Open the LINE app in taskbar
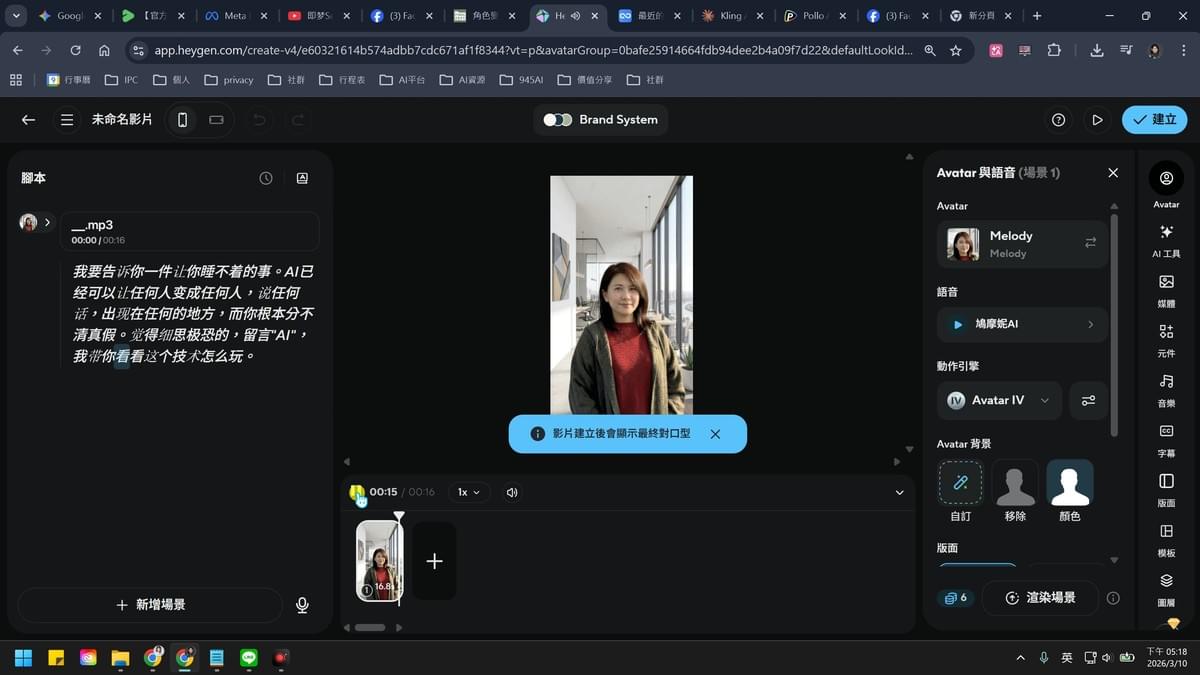 click(x=249, y=657)
